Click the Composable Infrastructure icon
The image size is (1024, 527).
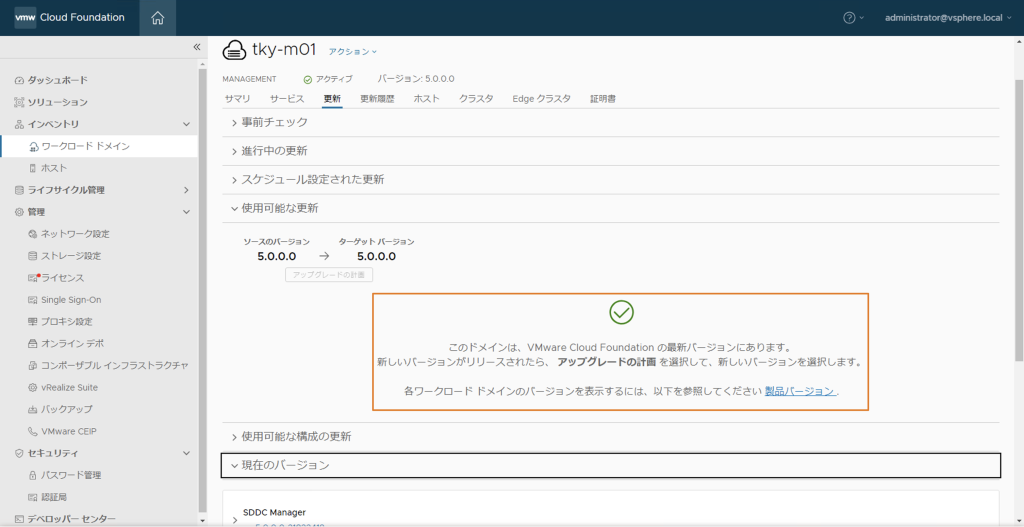pos(33,366)
